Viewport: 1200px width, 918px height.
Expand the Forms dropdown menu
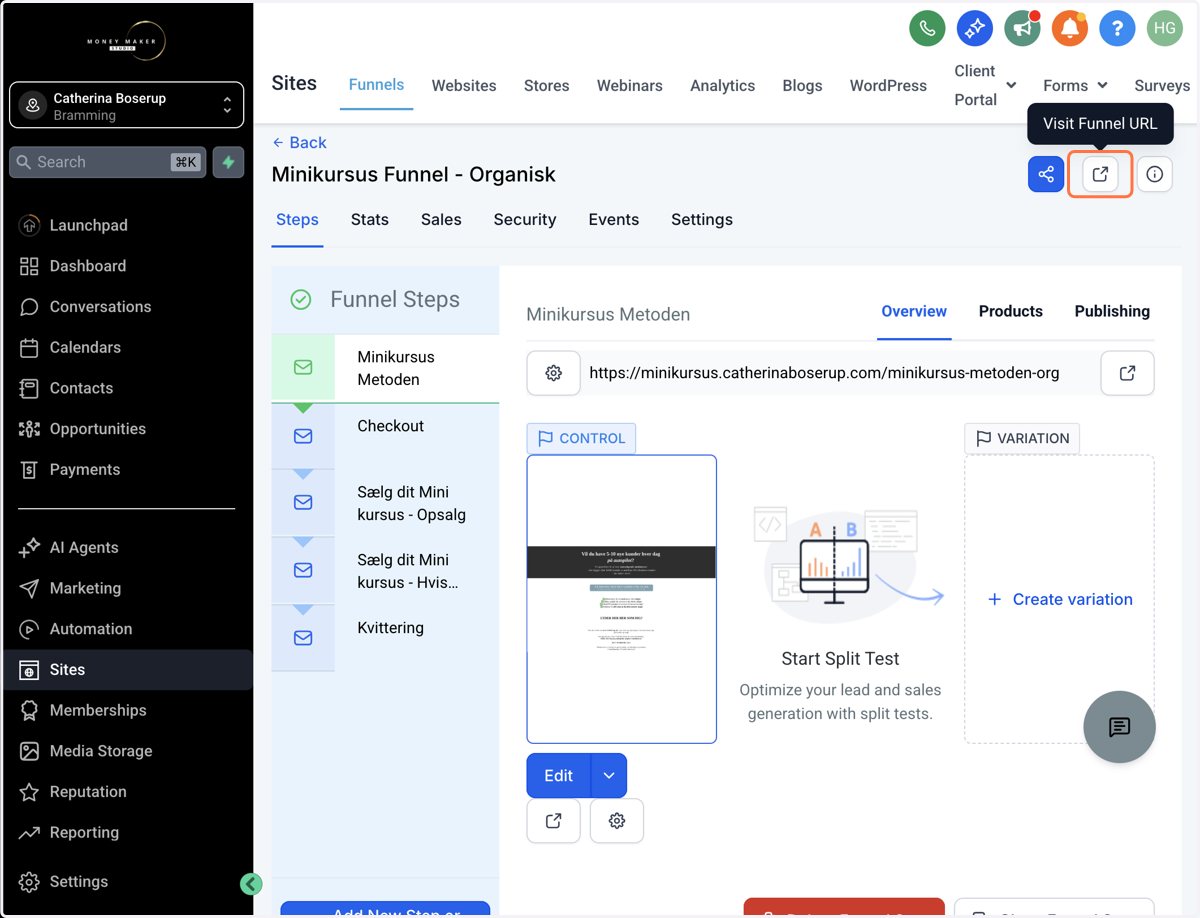1075,85
